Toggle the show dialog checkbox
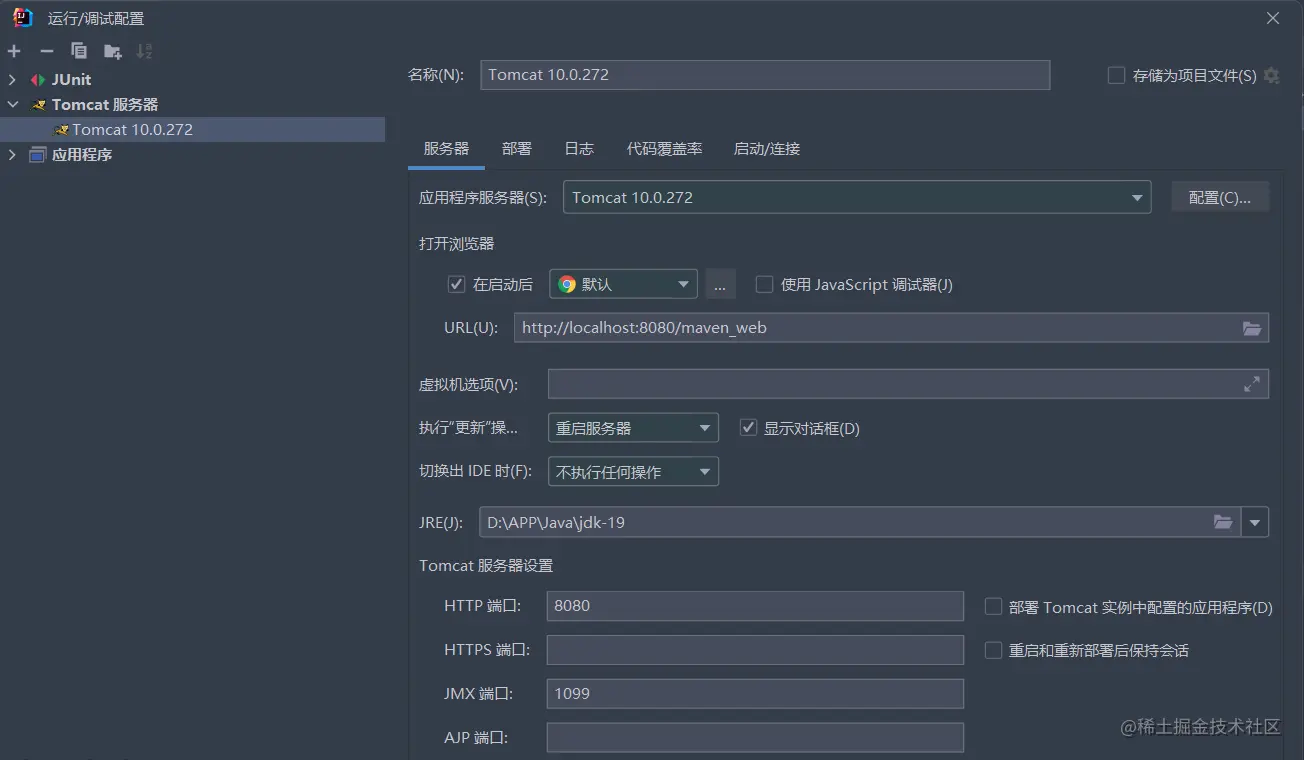This screenshot has height=760, width=1304. coord(748,428)
